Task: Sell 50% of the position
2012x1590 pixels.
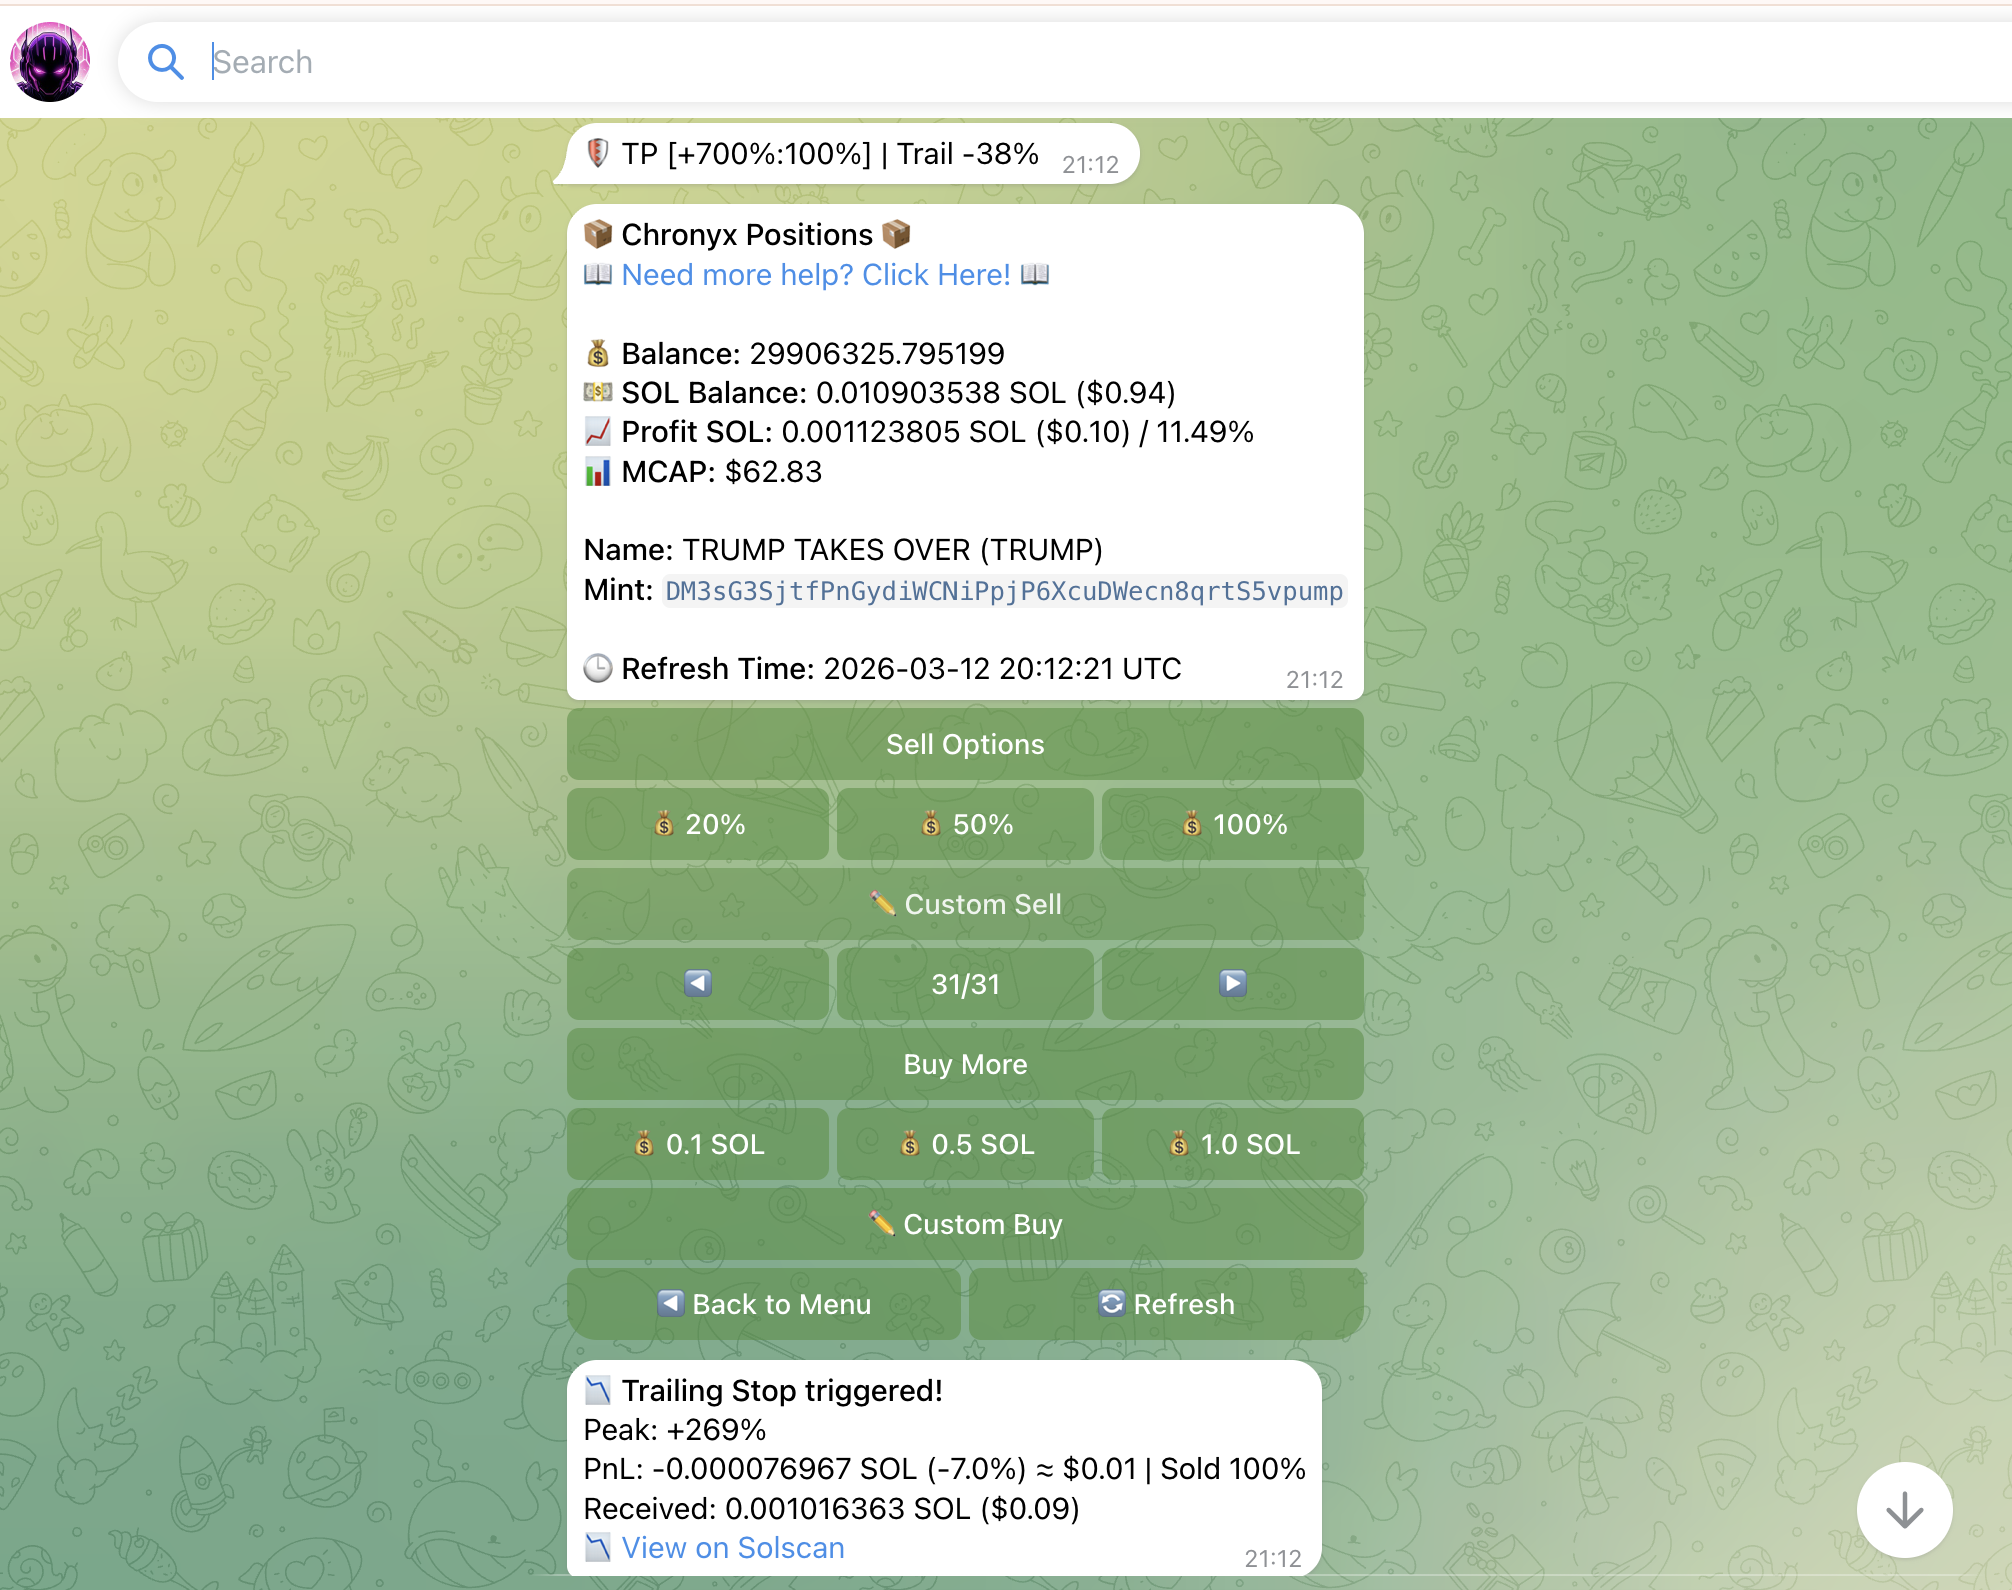Action: (965, 824)
